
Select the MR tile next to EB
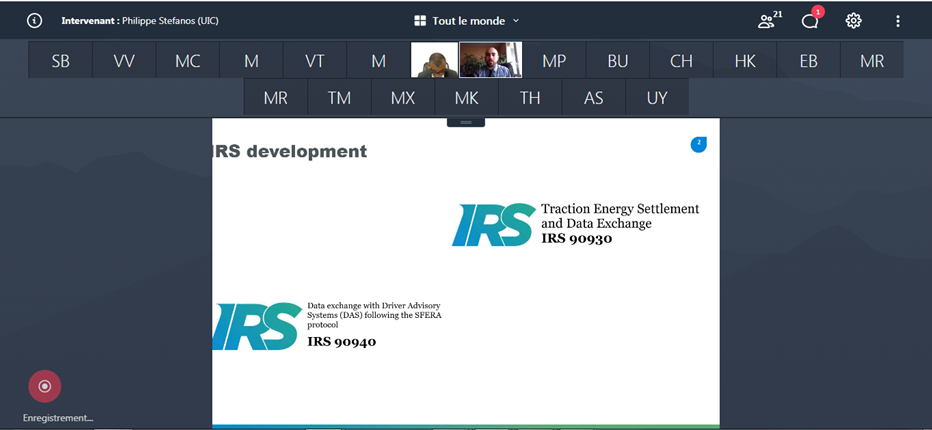pyautogui.click(x=872, y=60)
